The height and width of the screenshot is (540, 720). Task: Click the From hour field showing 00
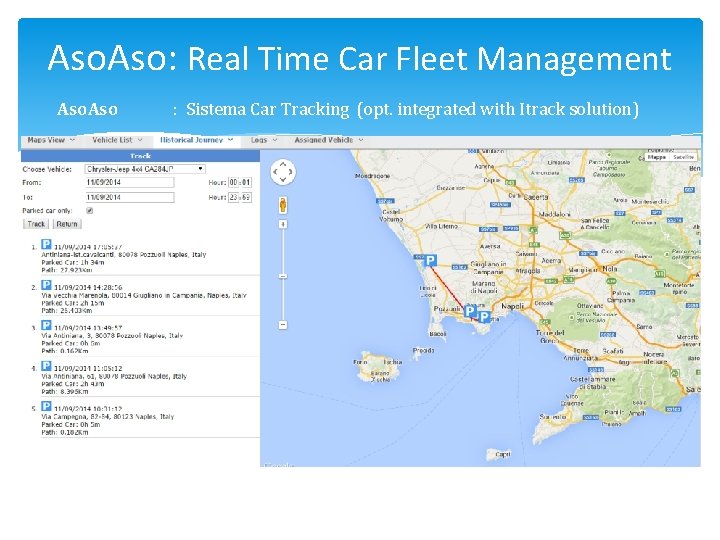tap(234, 182)
